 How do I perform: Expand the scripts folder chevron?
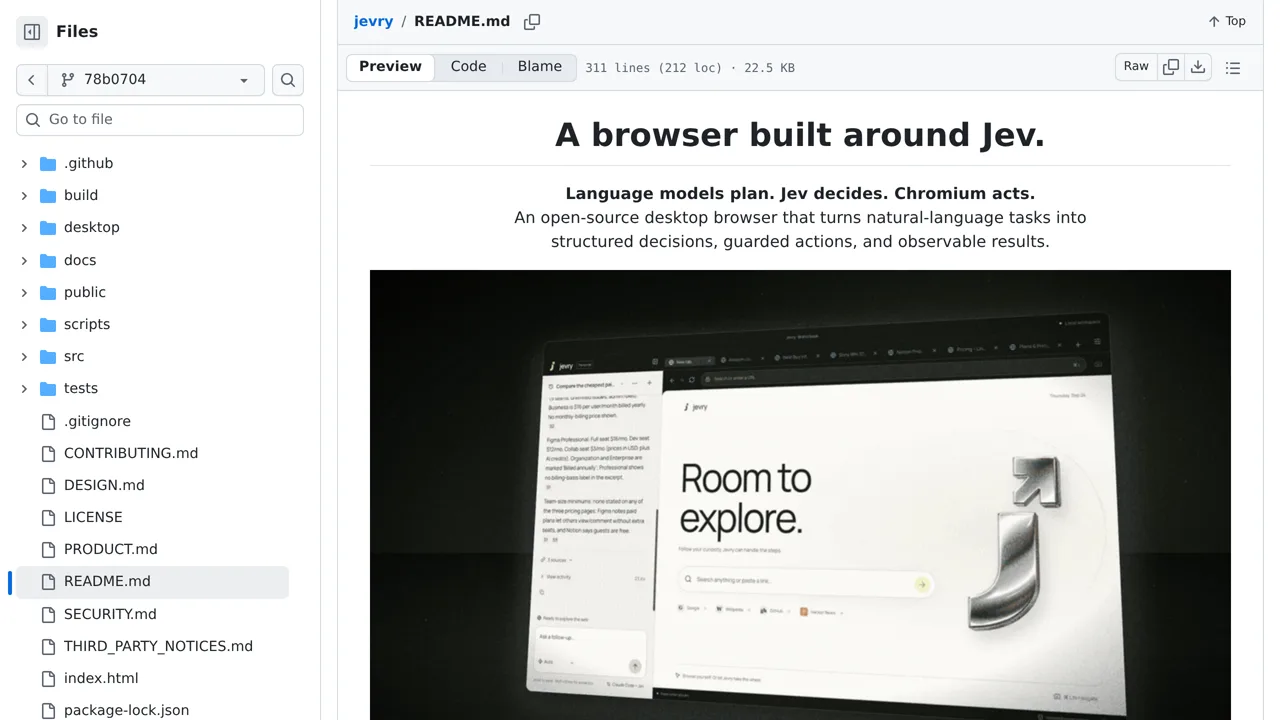point(24,325)
